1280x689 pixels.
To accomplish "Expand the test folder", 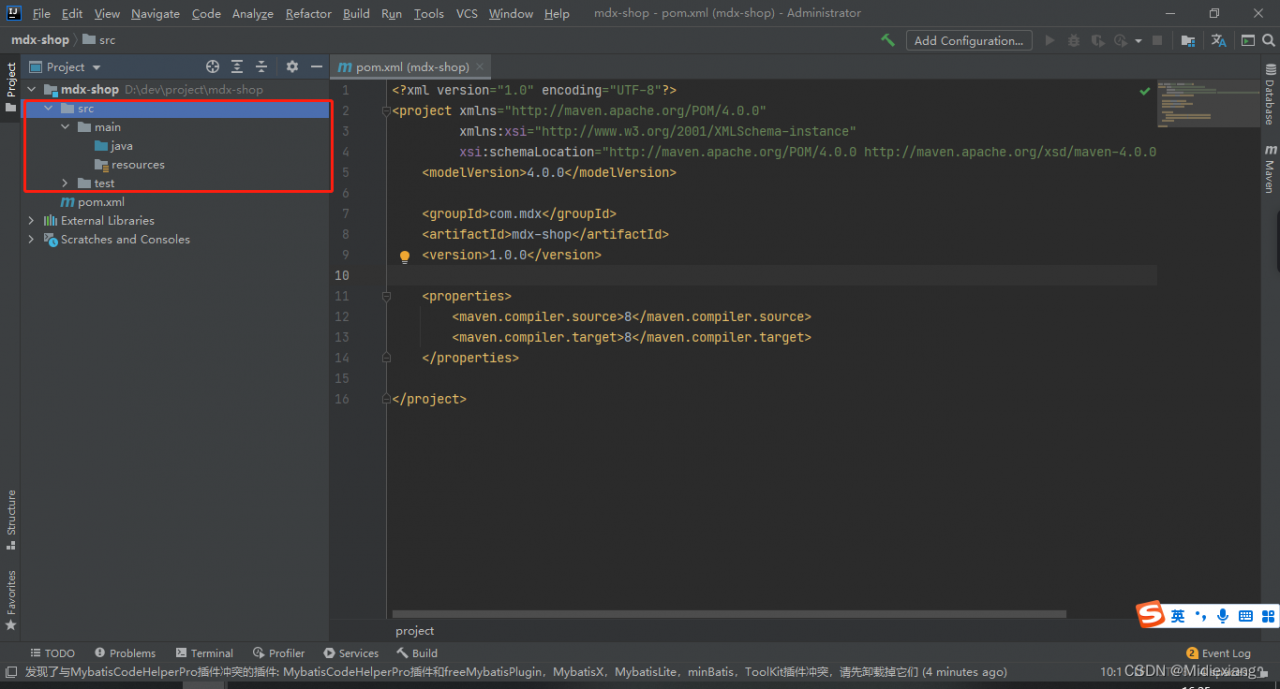I will pos(65,184).
